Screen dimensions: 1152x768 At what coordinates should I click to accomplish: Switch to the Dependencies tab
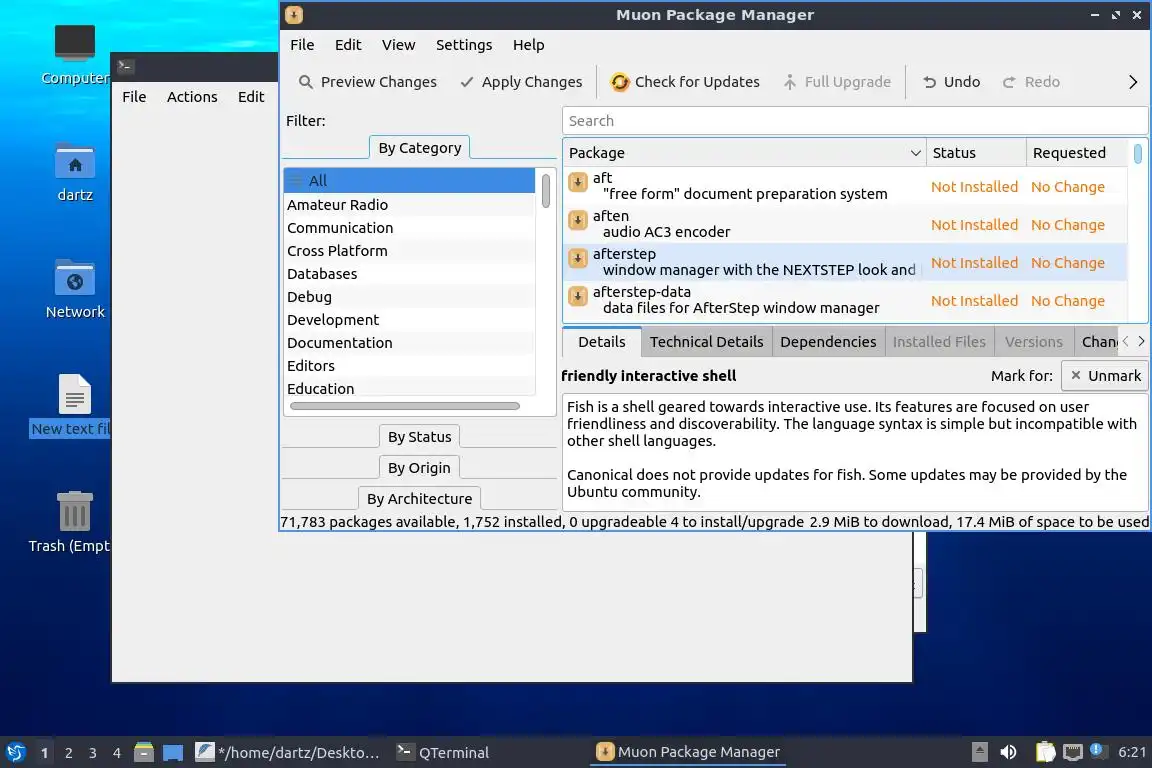click(828, 342)
